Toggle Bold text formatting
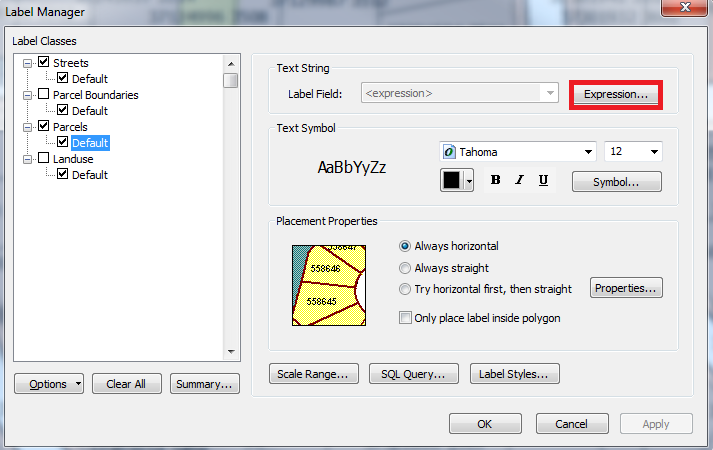 click(x=496, y=180)
